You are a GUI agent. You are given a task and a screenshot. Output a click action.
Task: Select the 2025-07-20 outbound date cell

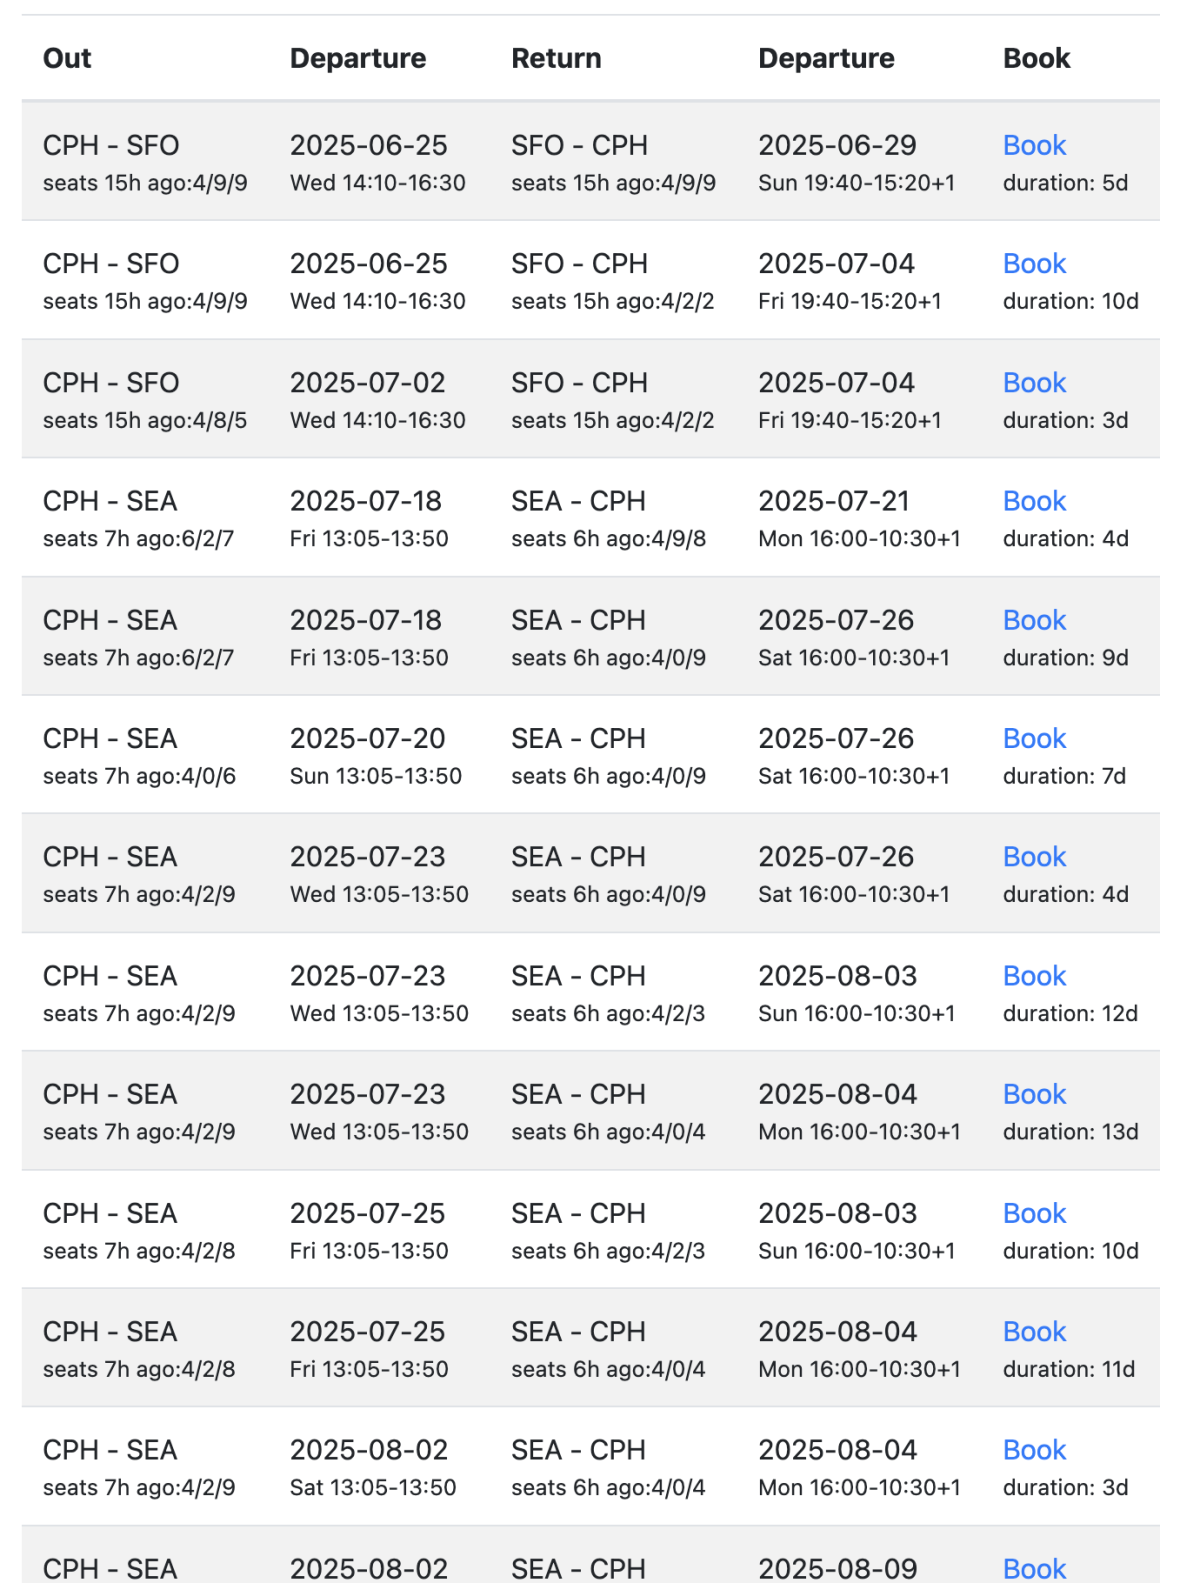click(x=367, y=739)
